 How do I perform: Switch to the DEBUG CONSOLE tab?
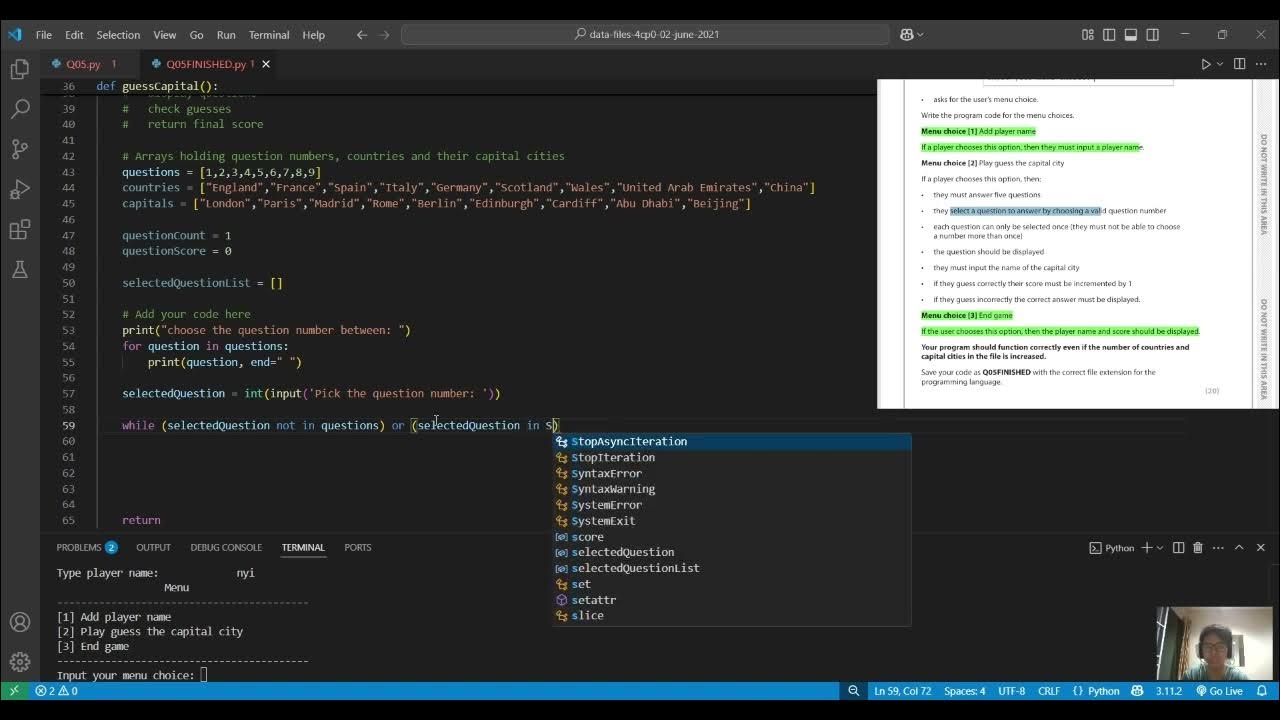226,547
